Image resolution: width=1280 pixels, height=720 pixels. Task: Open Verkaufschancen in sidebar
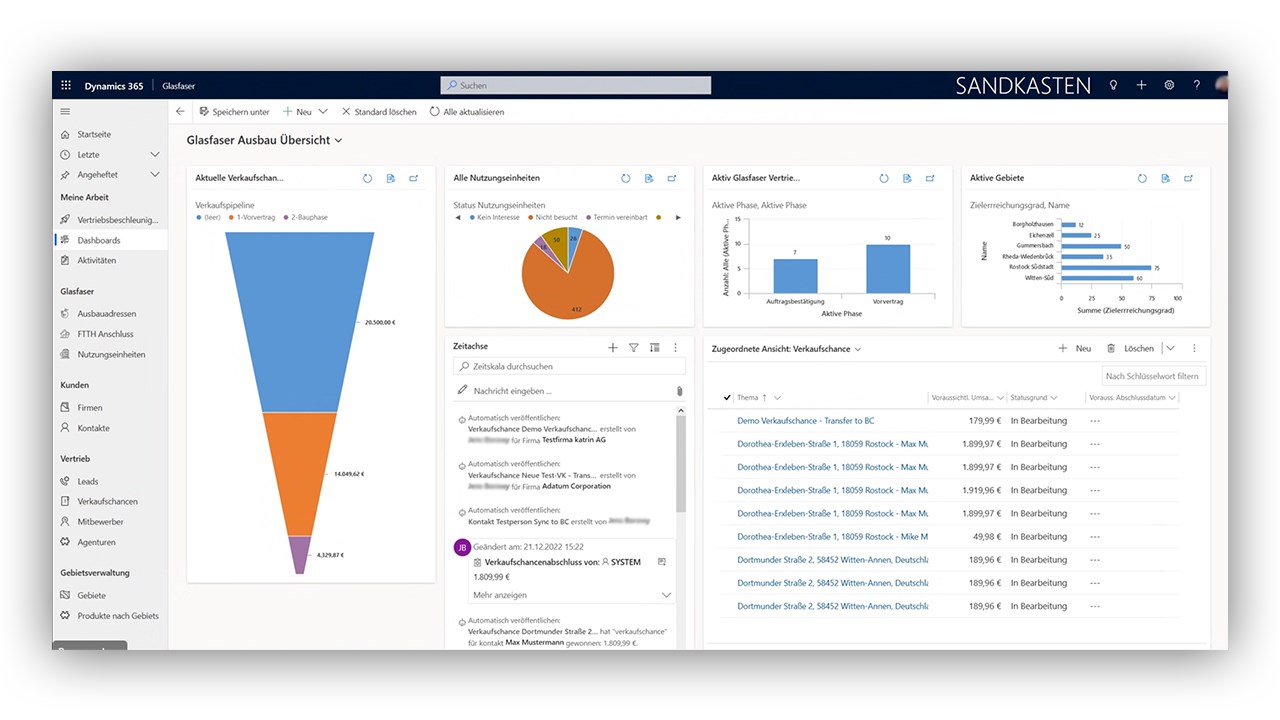[110, 501]
